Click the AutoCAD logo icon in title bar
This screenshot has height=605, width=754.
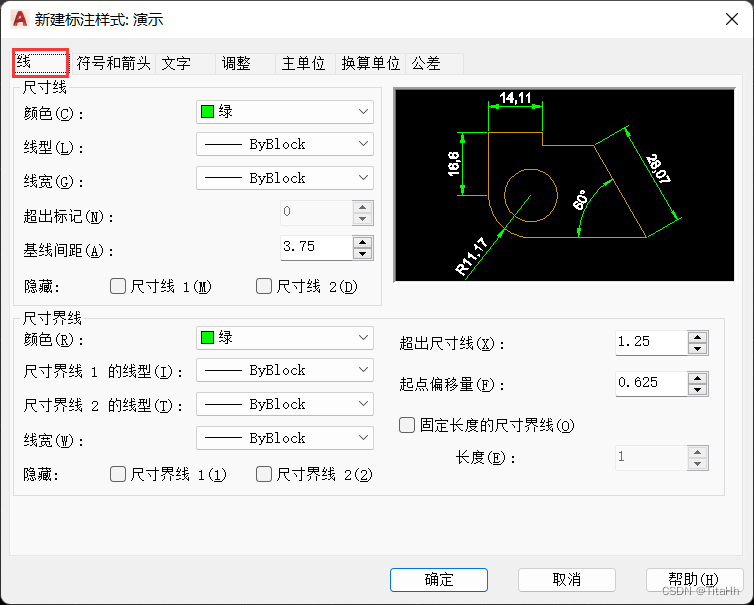pos(20,19)
